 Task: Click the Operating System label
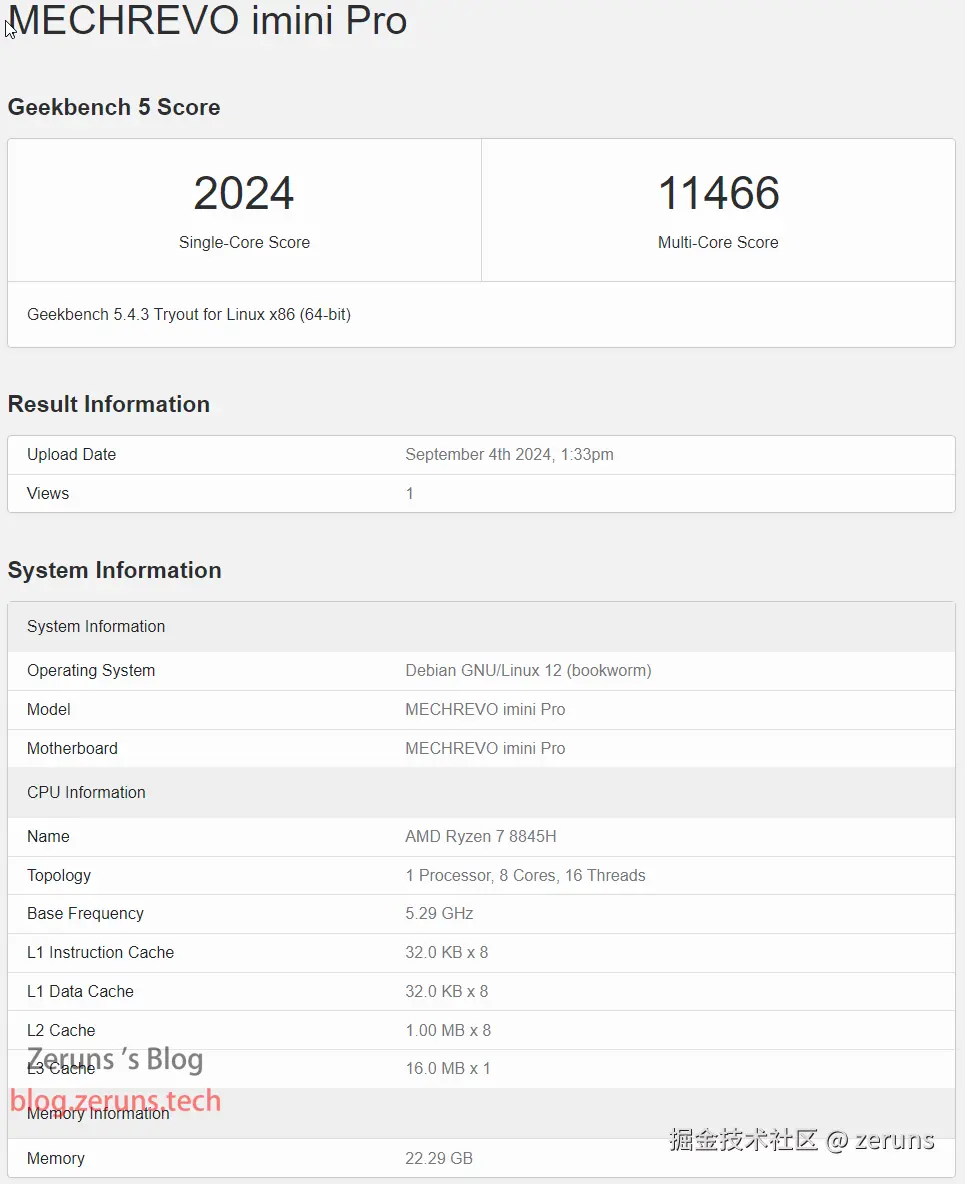tap(91, 671)
